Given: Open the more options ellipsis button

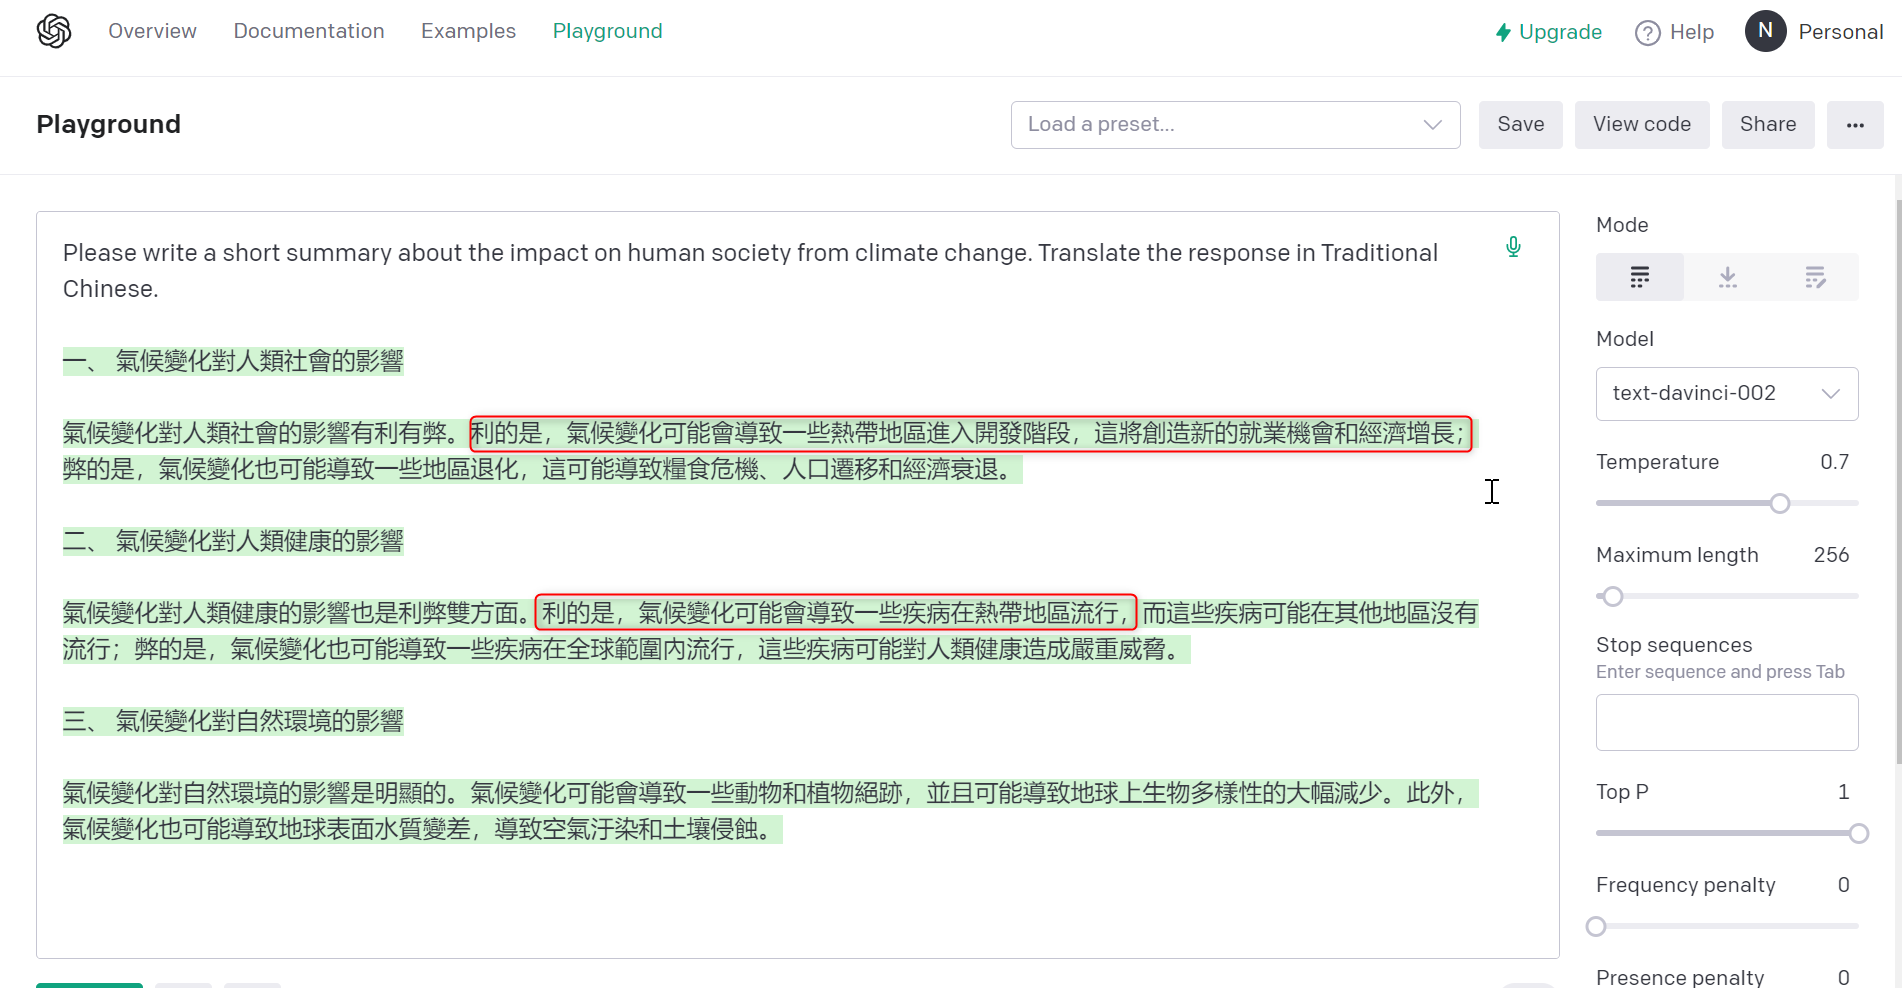Looking at the screenshot, I should click(1856, 125).
